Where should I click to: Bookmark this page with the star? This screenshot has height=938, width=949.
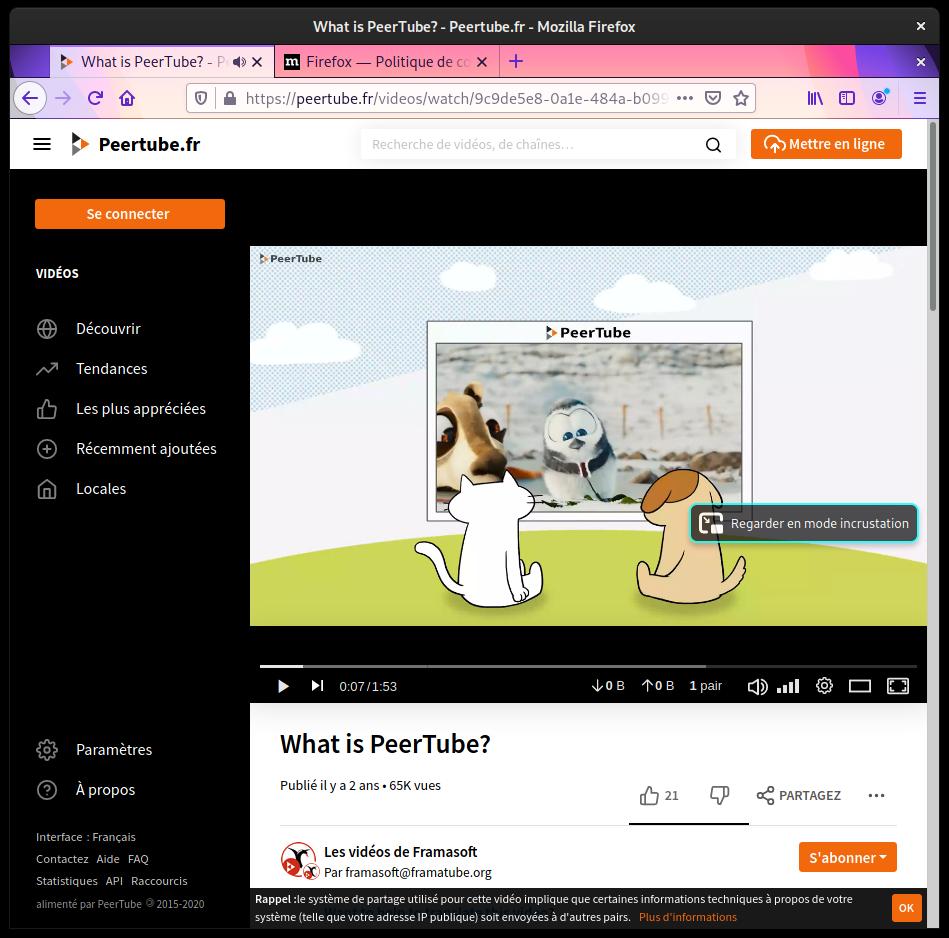click(x=741, y=98)
